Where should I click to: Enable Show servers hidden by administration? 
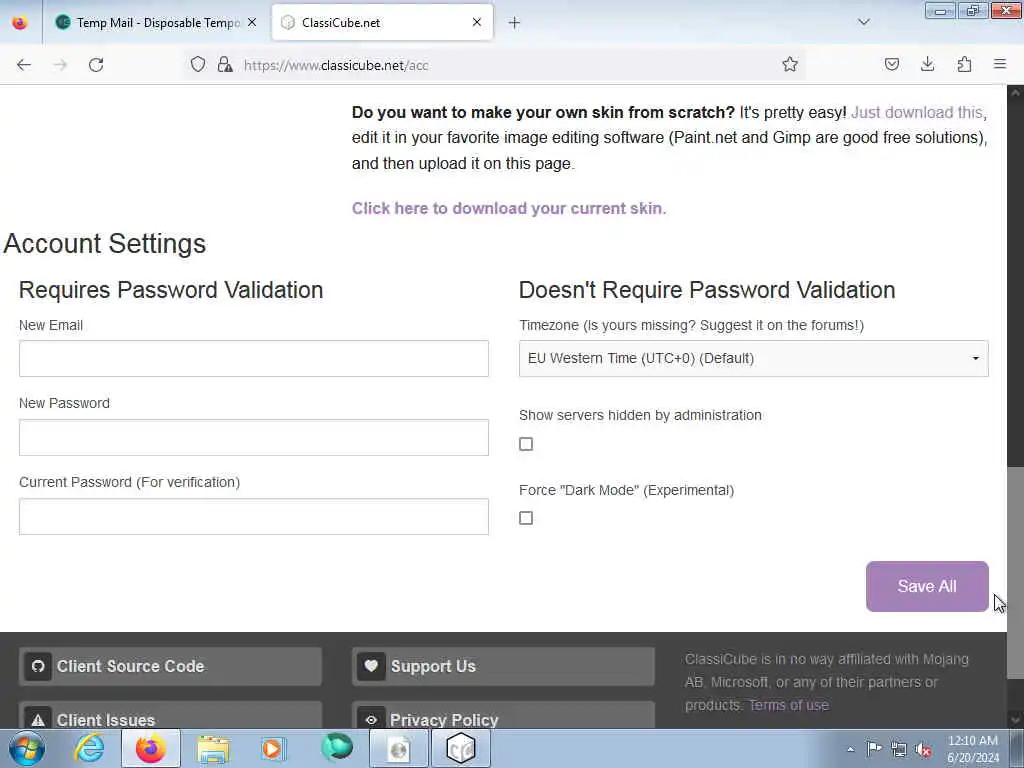point(526,444)
